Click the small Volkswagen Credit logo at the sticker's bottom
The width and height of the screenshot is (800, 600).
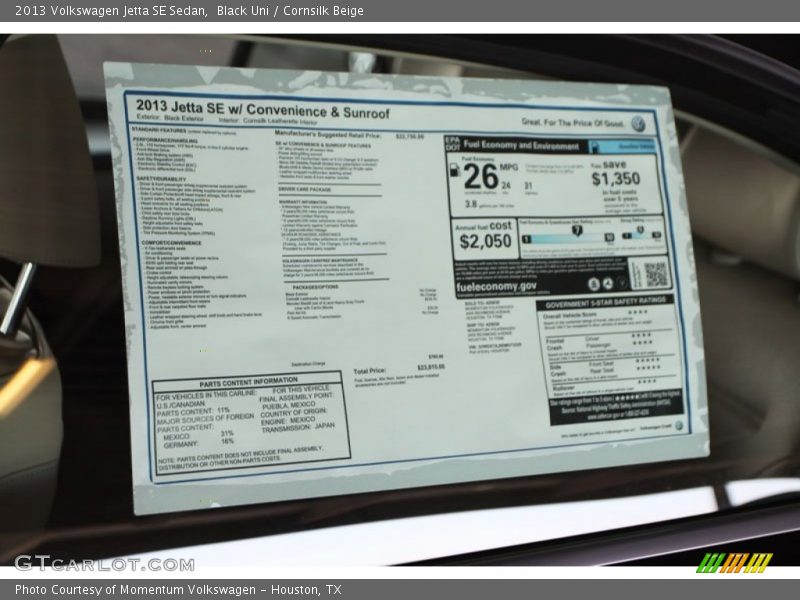(x=679, y=425)
